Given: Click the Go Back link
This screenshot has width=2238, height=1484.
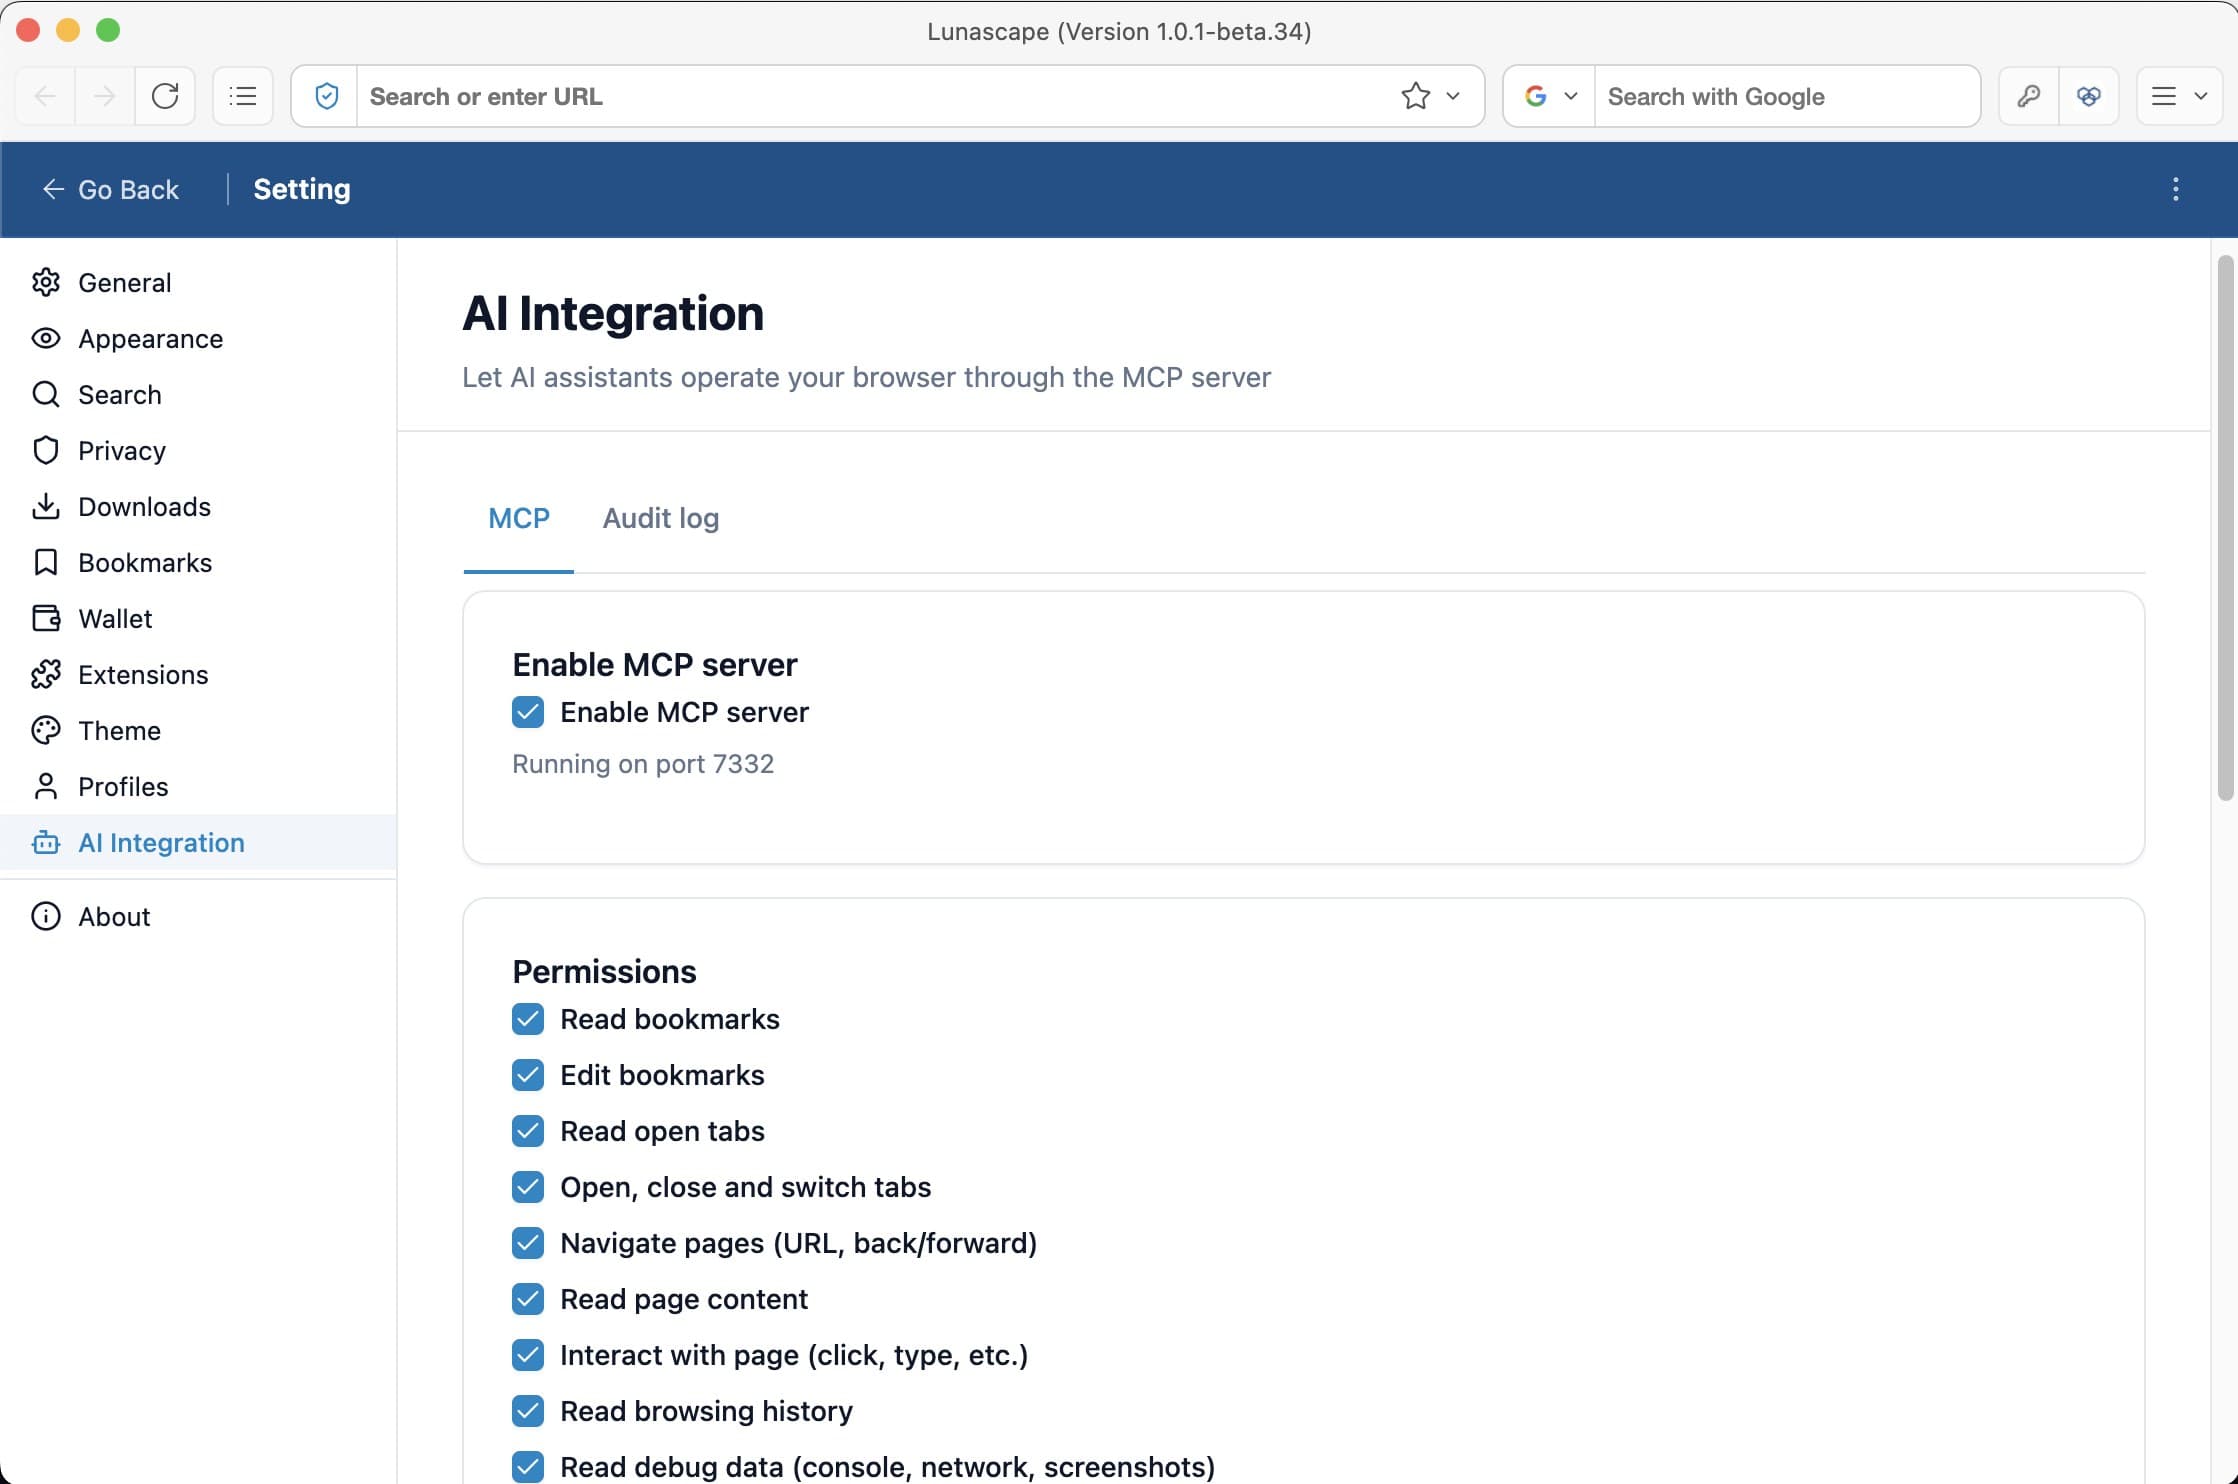Looking at the screenshot, I should coord(110,189).
